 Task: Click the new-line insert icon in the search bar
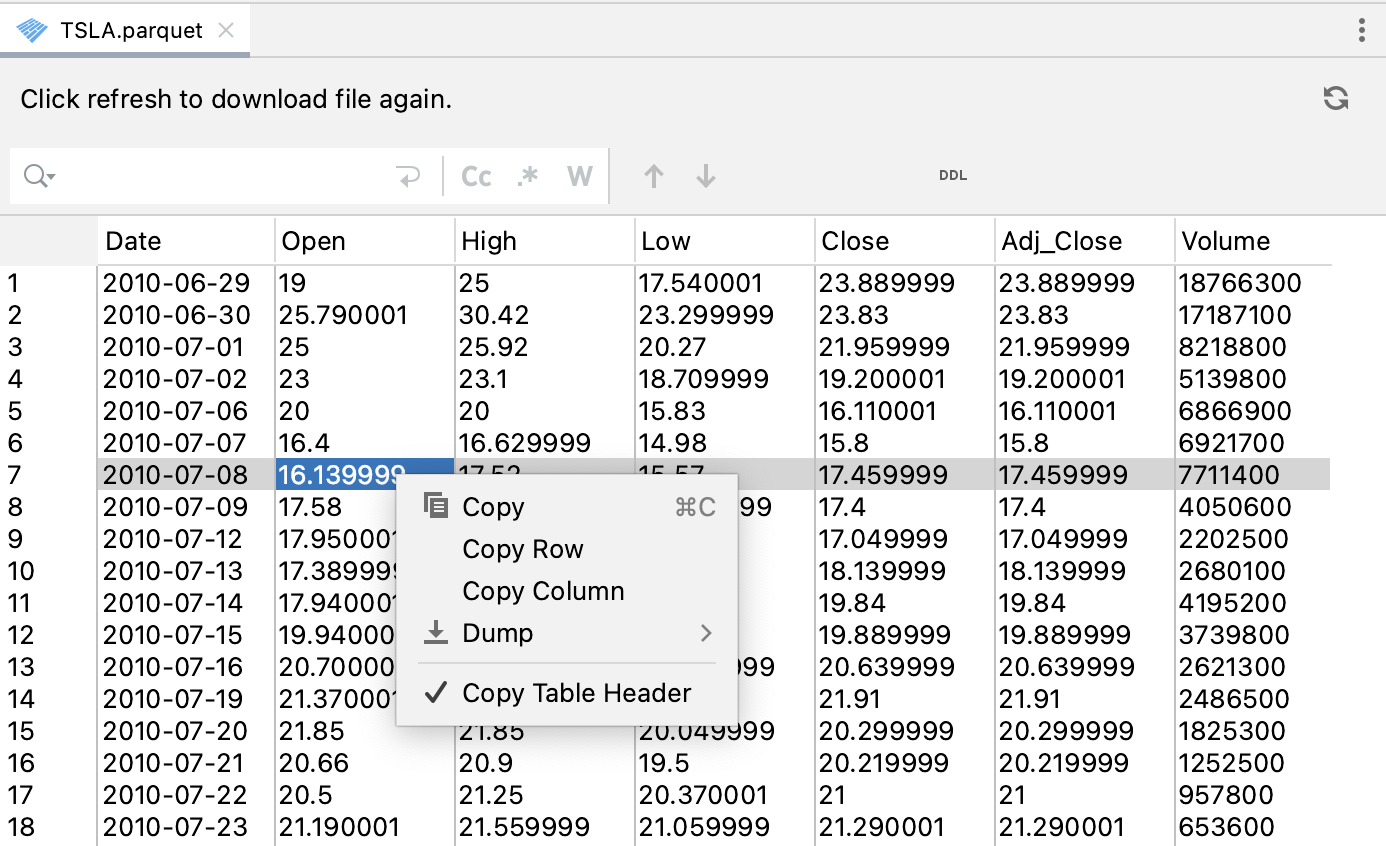tap(408, 175)
